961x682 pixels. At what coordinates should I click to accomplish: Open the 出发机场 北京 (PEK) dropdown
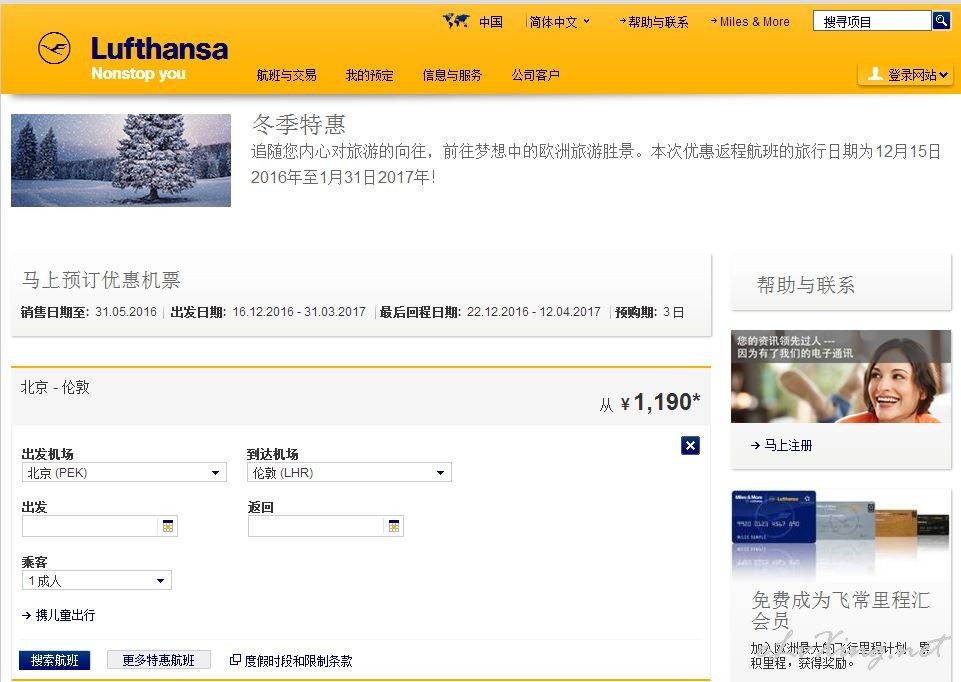point(124,472)
